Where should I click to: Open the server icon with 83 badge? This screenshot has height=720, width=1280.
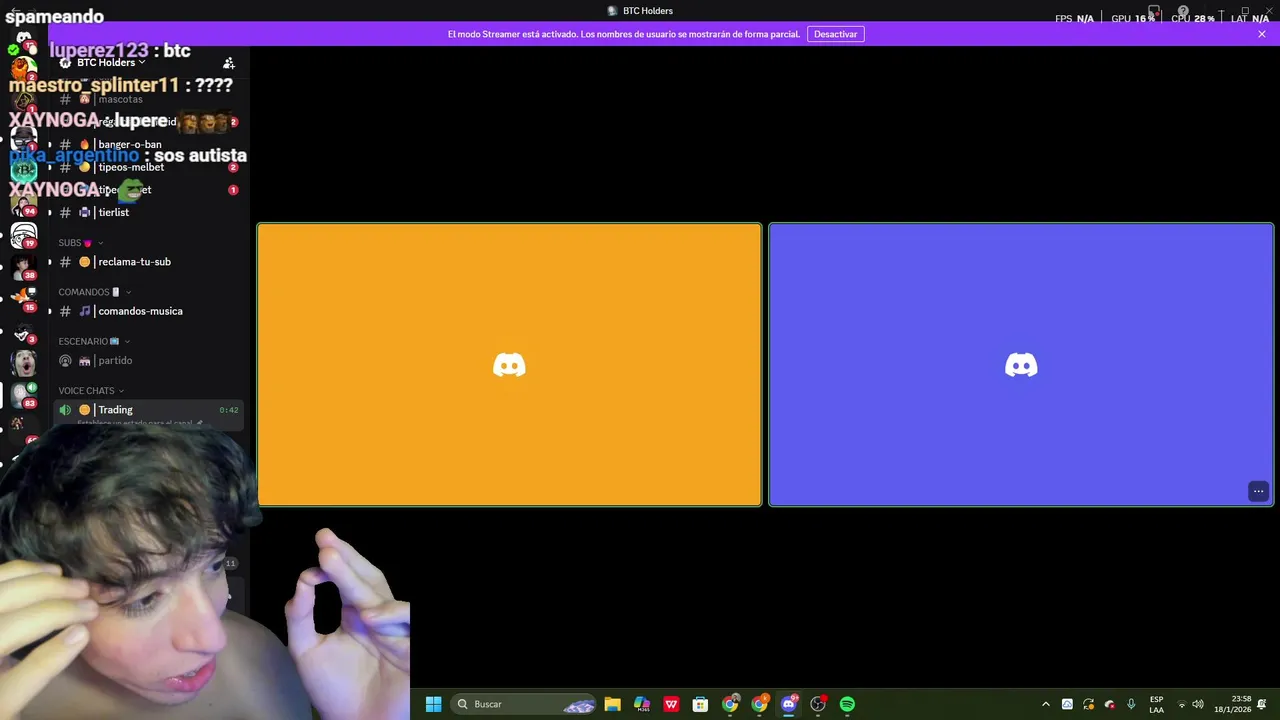(x=24, y=395)
